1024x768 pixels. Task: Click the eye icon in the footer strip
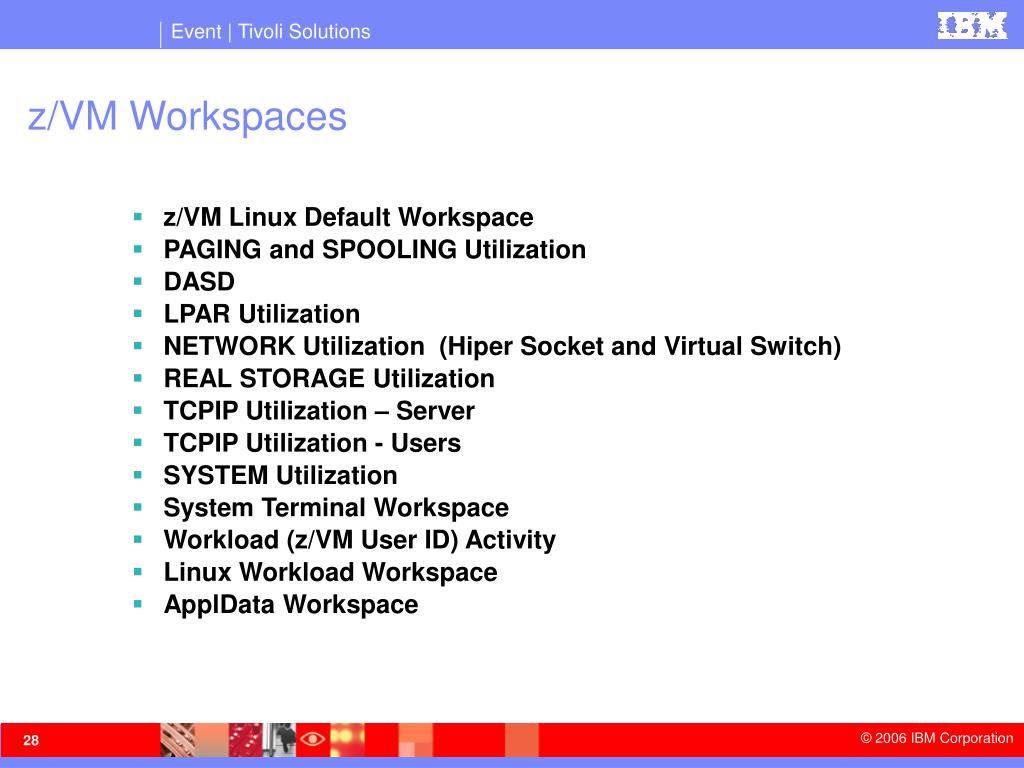[312, 739]
